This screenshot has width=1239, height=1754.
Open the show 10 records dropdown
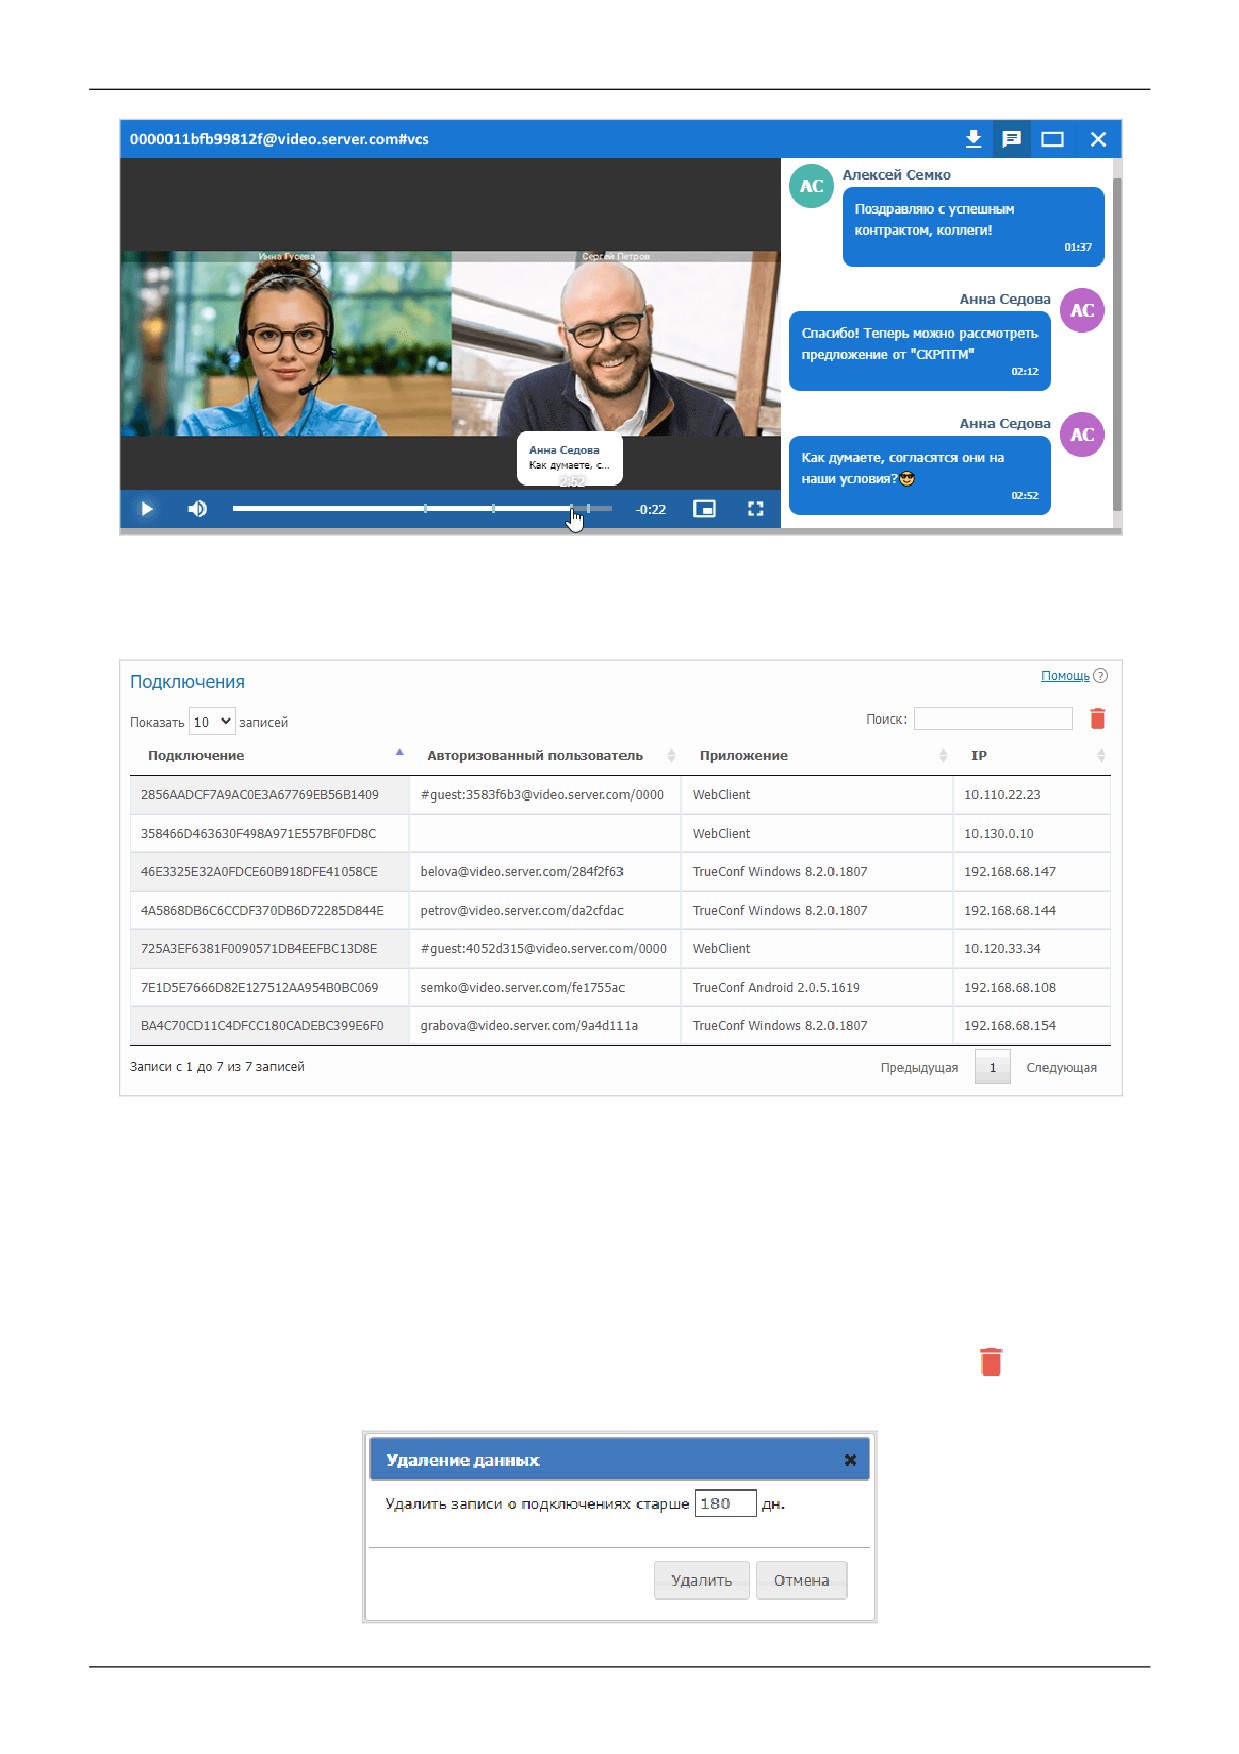pyautogui.click(x=212, y=721)
